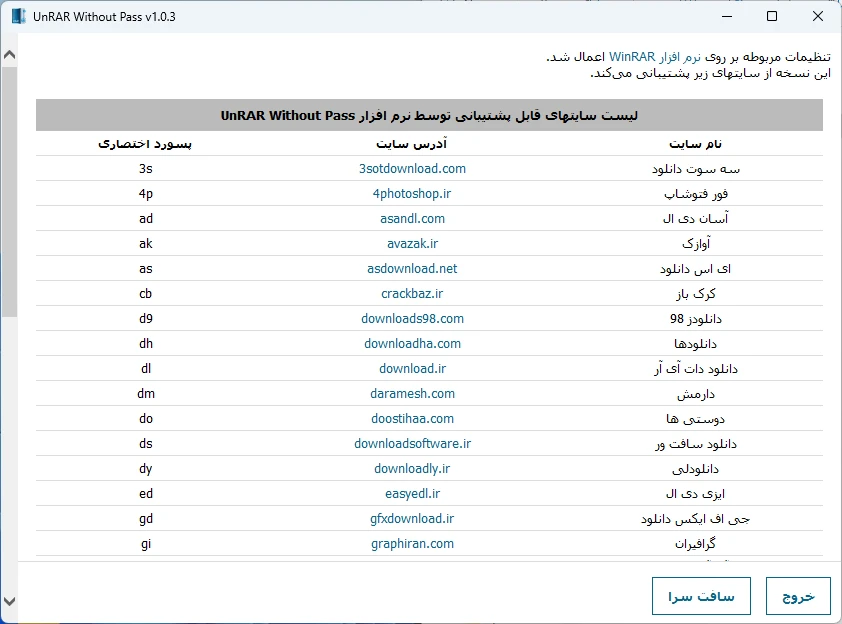The width and height of the screenshot is (842, 624).
Task: Visit the download.ir link
Action: (x=412, y=369)
